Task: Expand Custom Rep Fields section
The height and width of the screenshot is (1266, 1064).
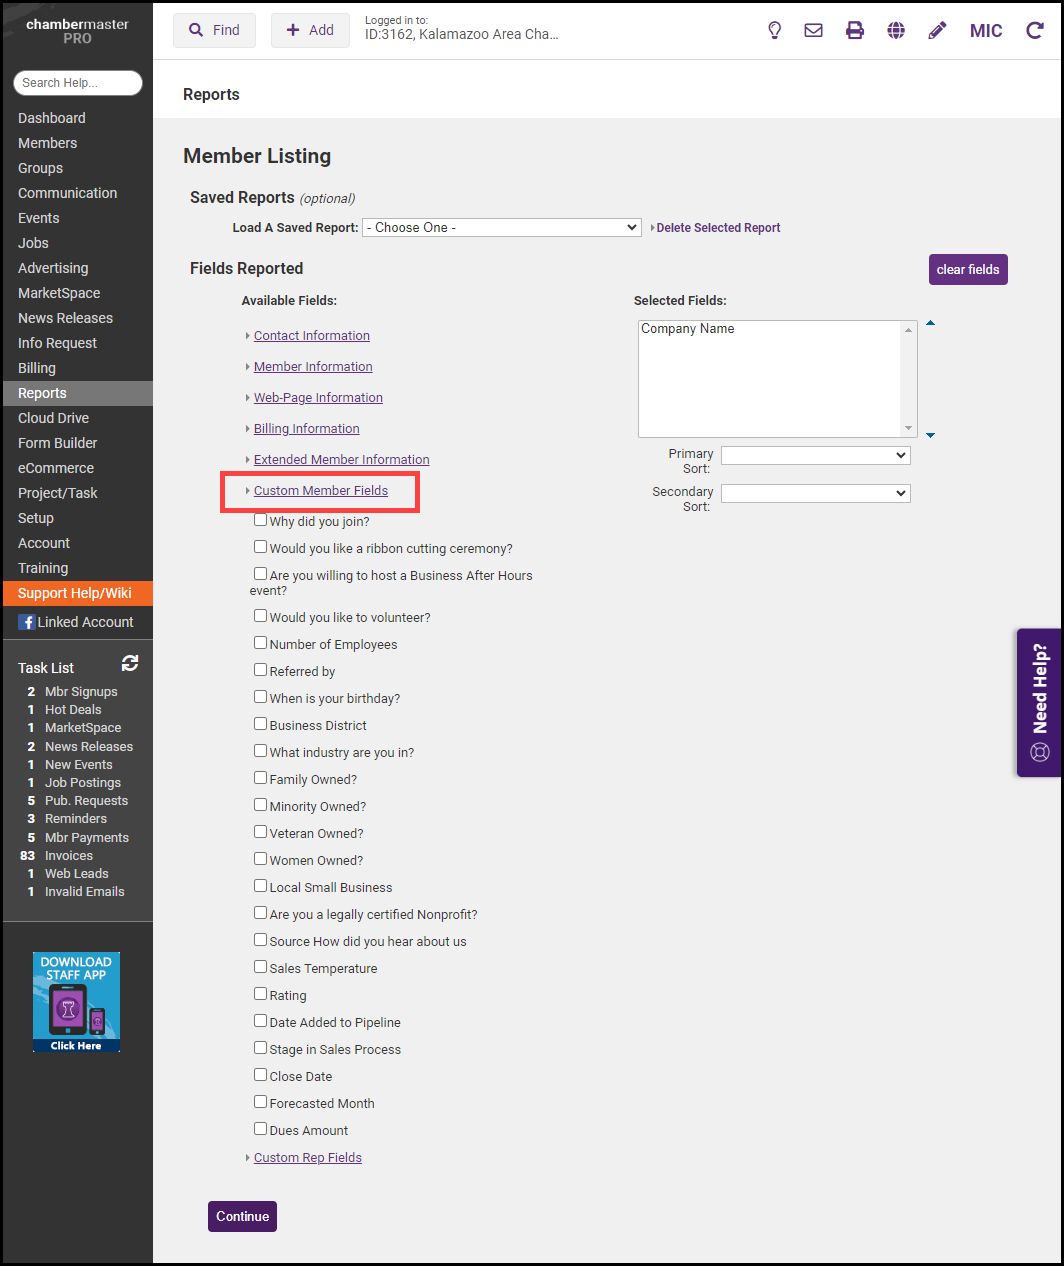Action: pos(308,1158)
